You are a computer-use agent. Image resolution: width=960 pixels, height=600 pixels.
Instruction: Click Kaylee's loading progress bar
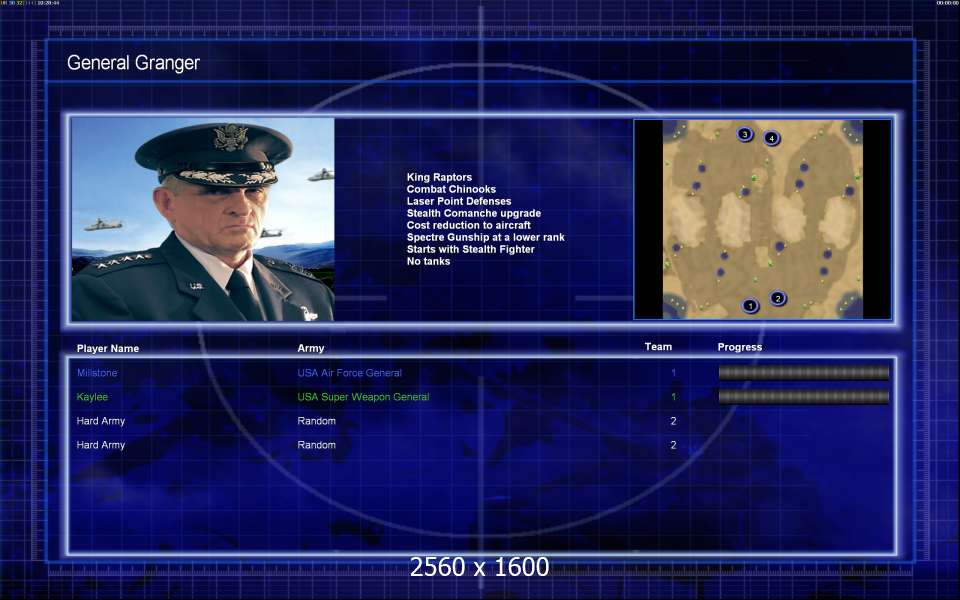tap(803, 397)
